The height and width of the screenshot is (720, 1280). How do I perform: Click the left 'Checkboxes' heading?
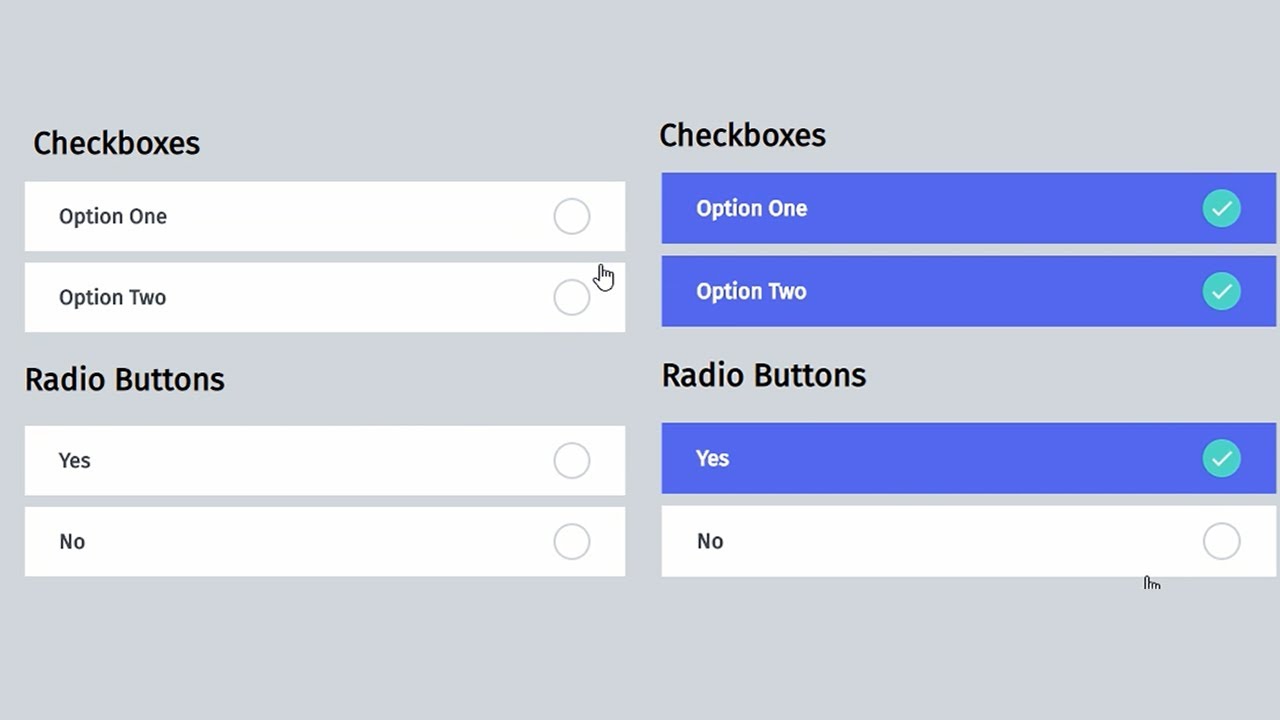(117, 143)
